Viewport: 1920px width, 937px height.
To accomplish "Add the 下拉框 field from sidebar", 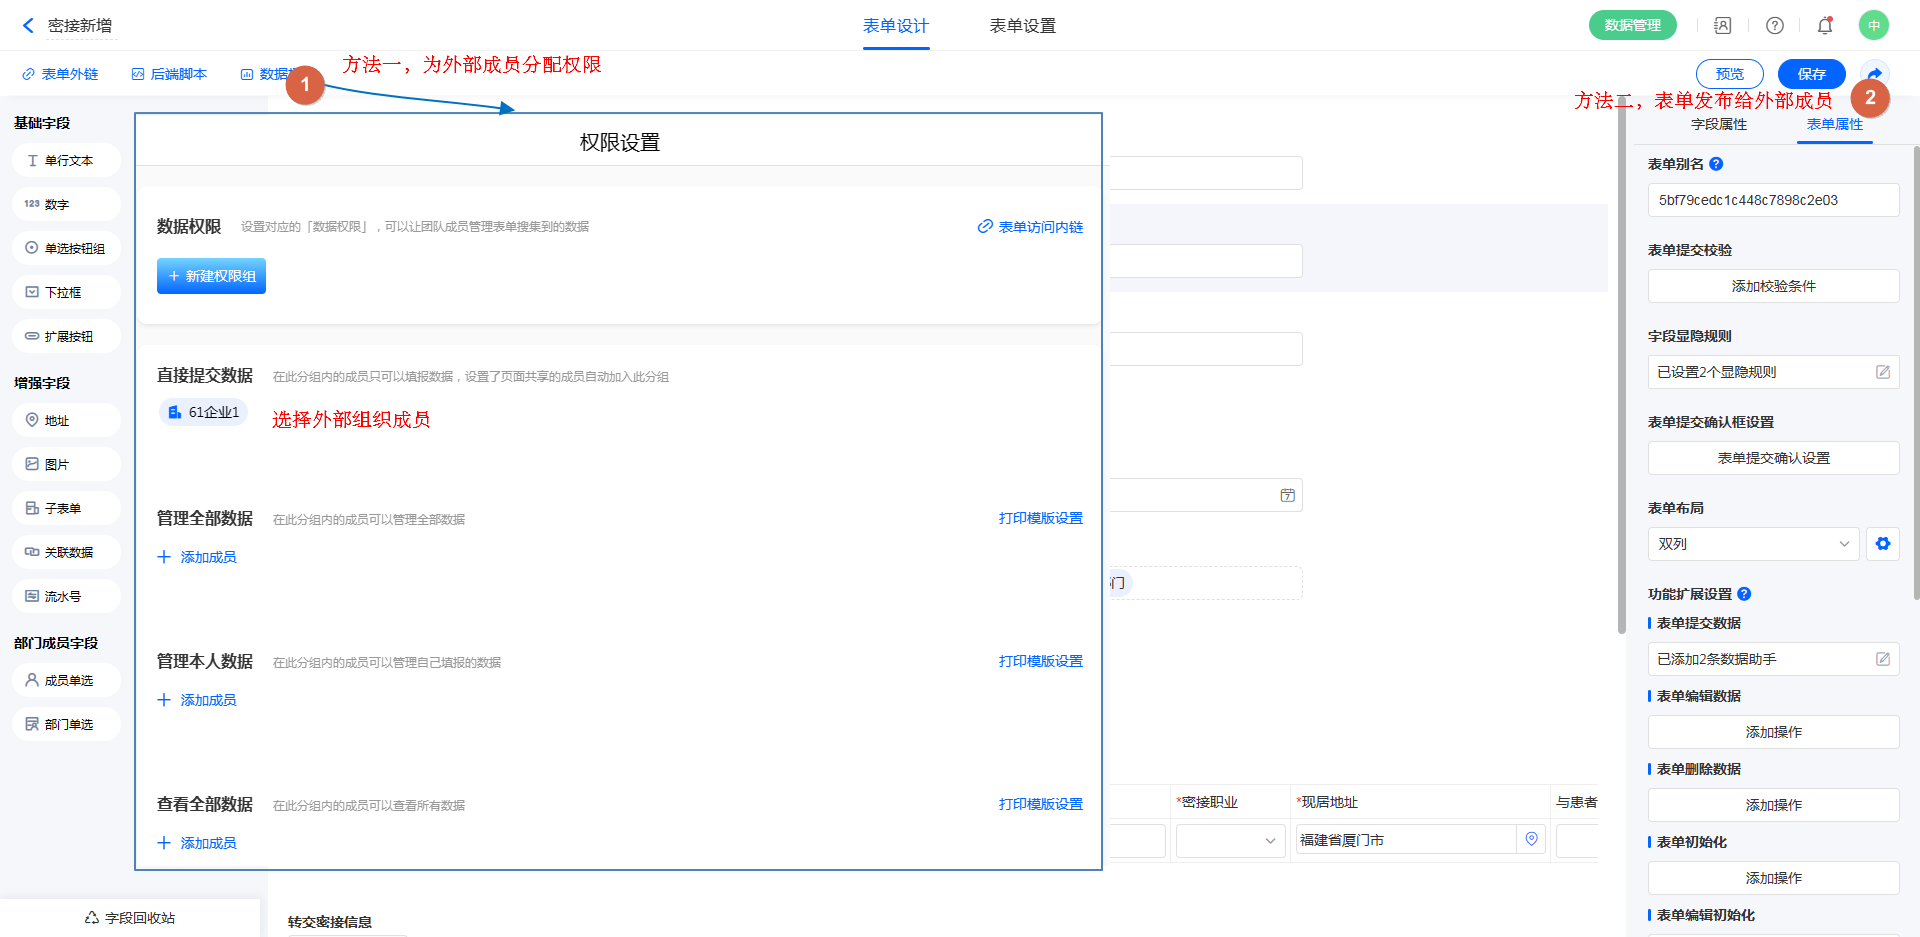I will pyautogui.click(x=66, y=292).
